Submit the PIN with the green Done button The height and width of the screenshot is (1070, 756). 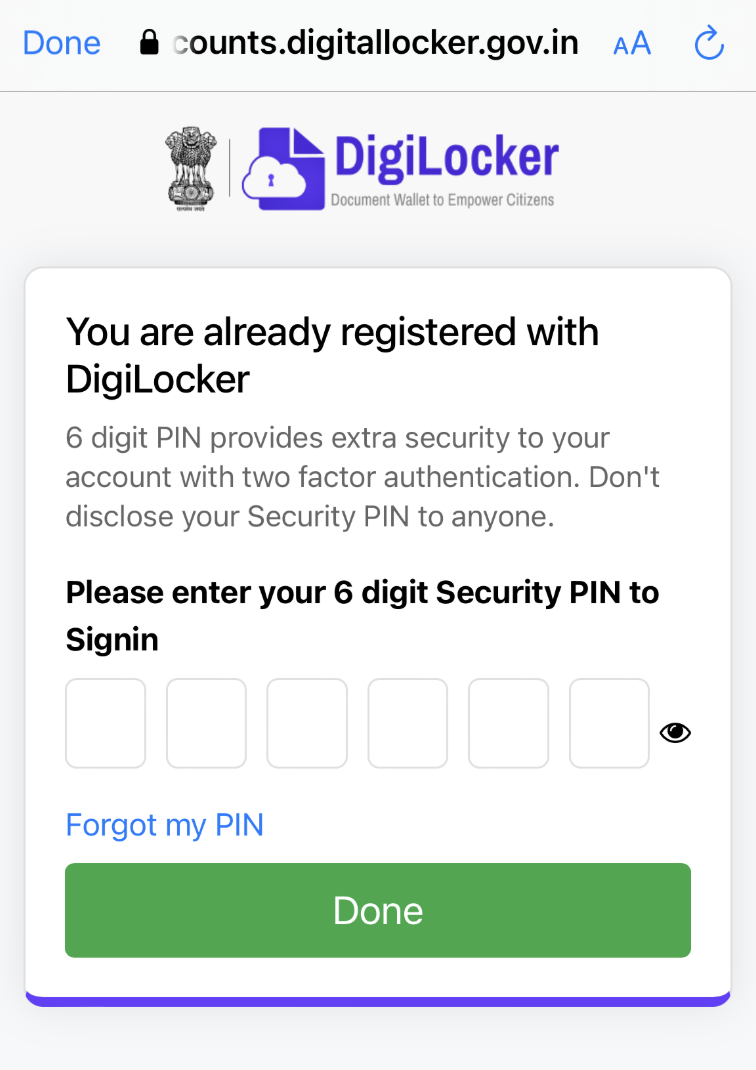(378, 910)
